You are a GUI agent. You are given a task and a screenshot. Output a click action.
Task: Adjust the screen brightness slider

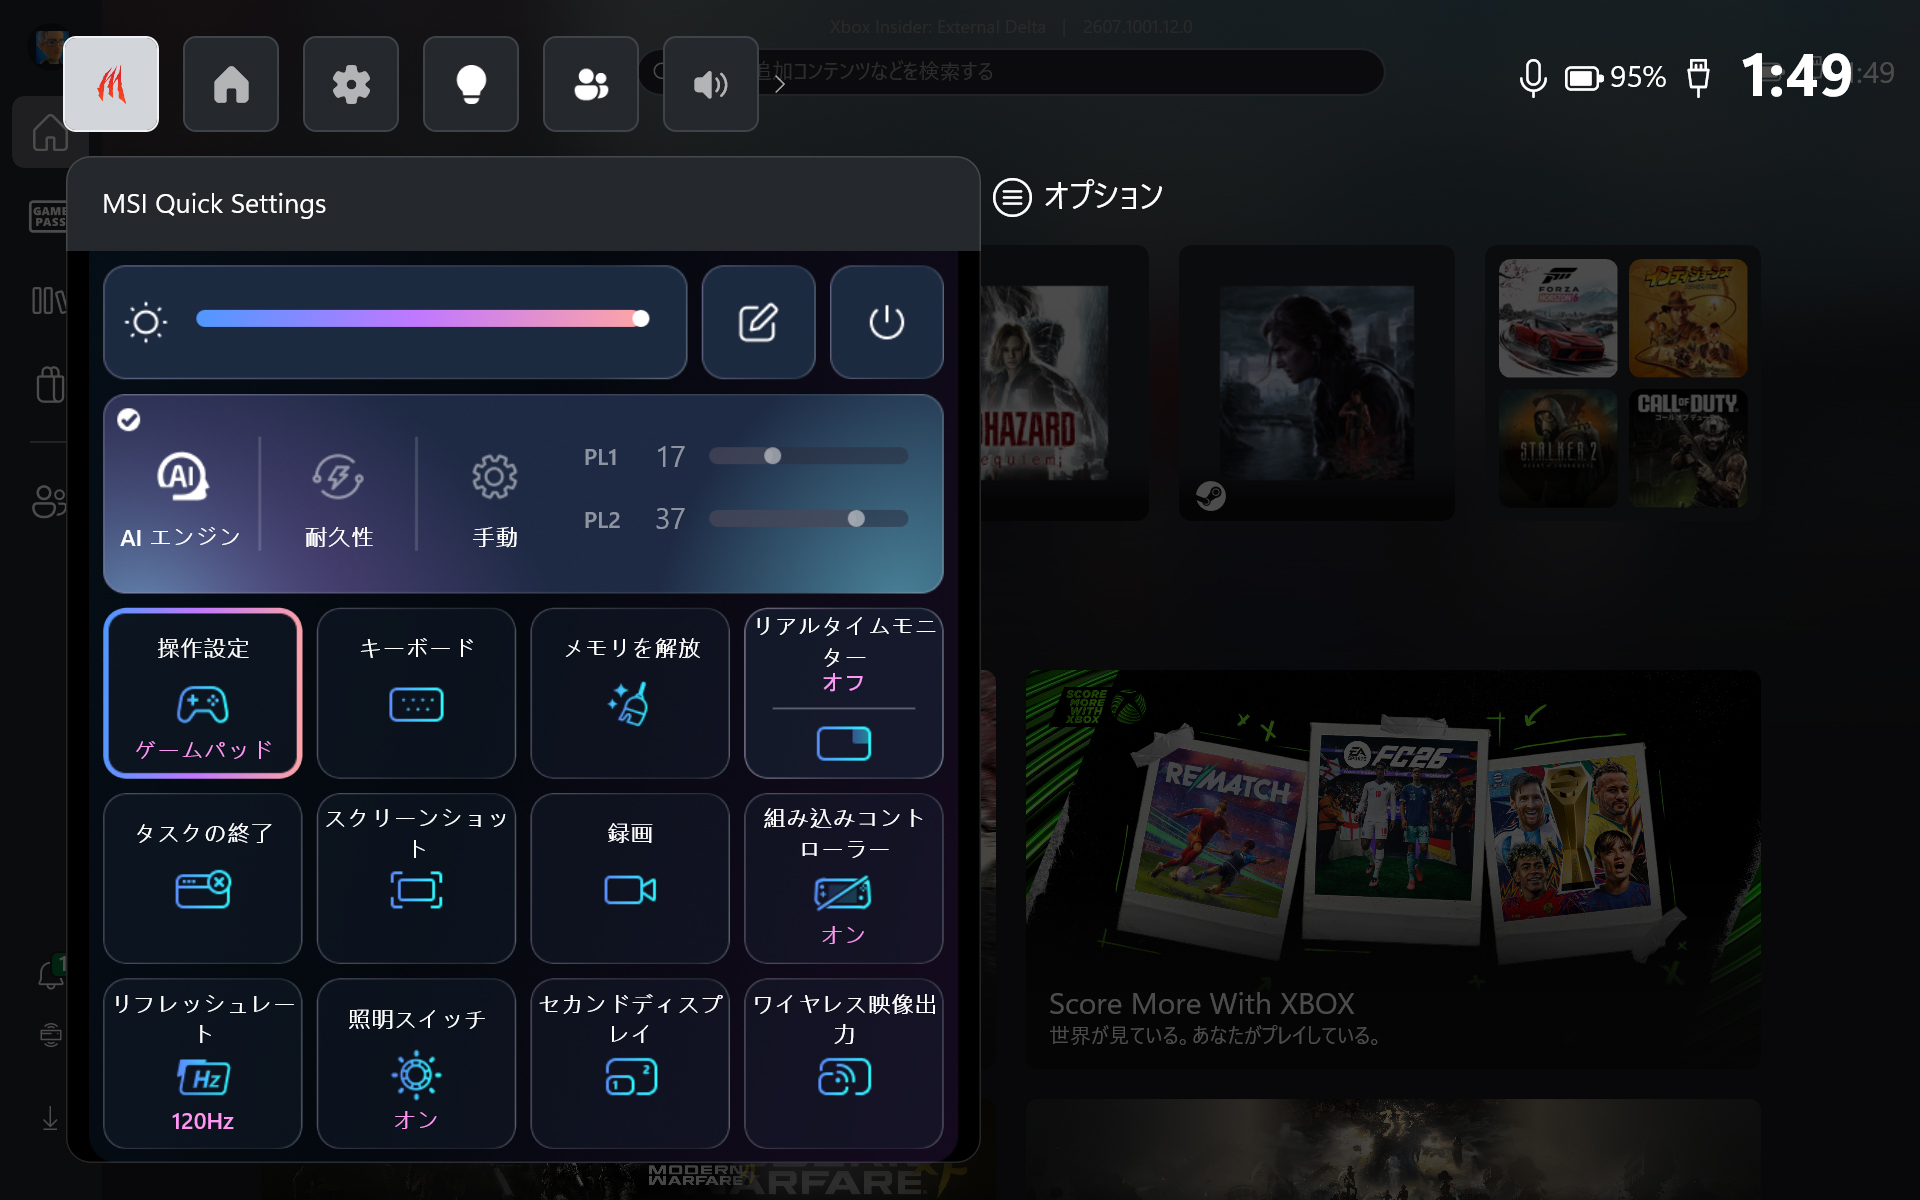coord(422,319)
